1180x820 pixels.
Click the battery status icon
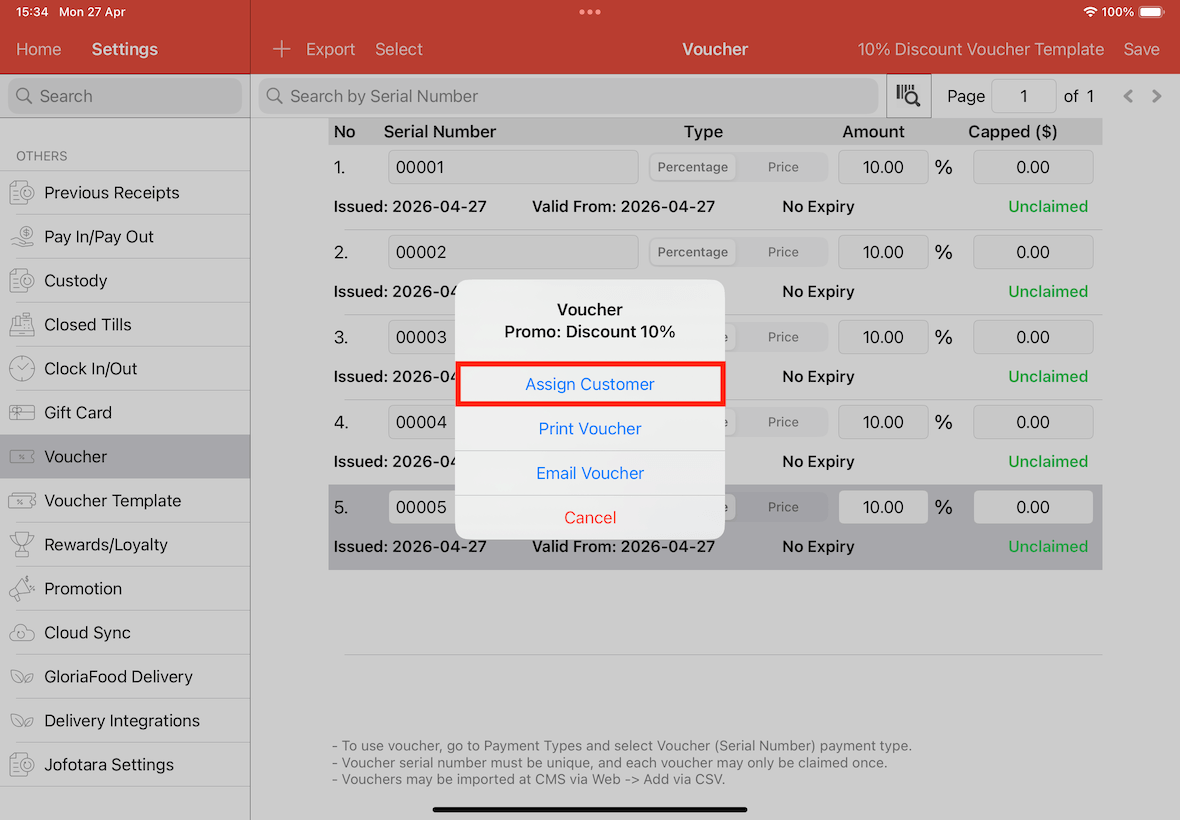[1152, 12]
